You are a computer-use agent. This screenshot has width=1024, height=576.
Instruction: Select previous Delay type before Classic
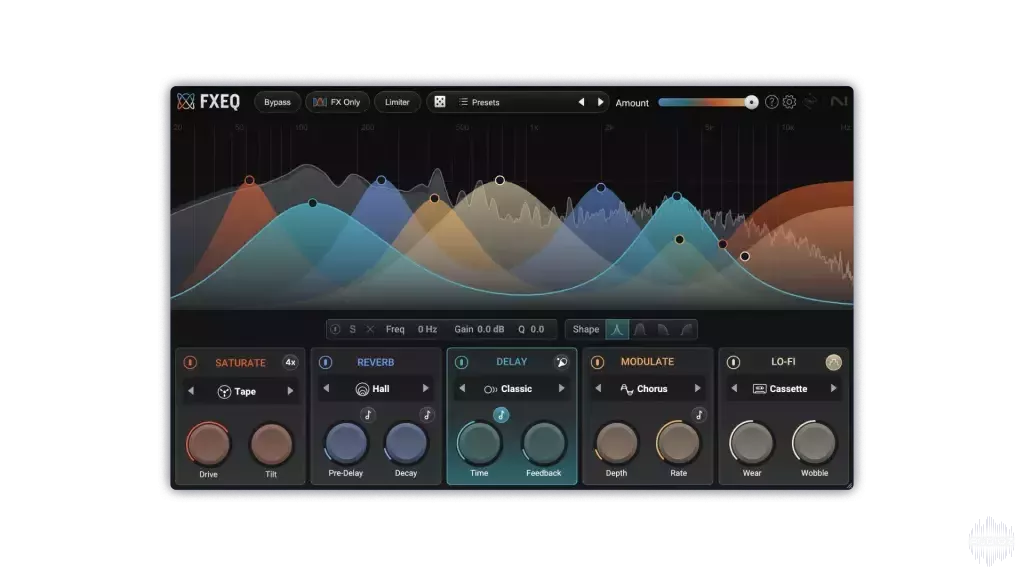click(462, 389)
